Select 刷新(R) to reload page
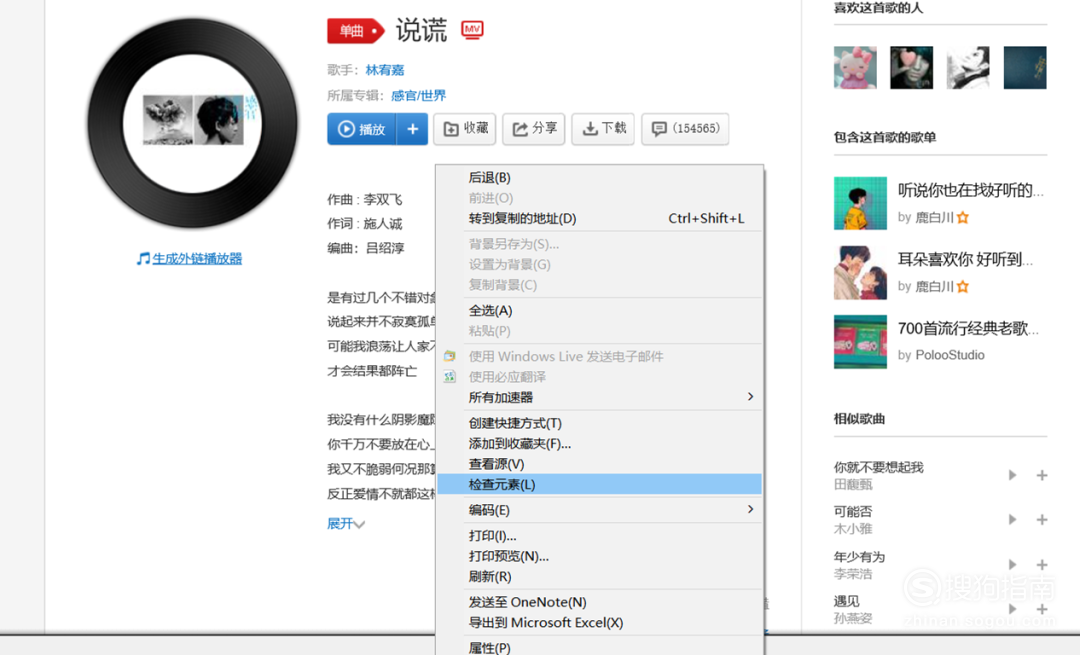This screenshot has width=1080, height=655. click(x=599, y=576)
